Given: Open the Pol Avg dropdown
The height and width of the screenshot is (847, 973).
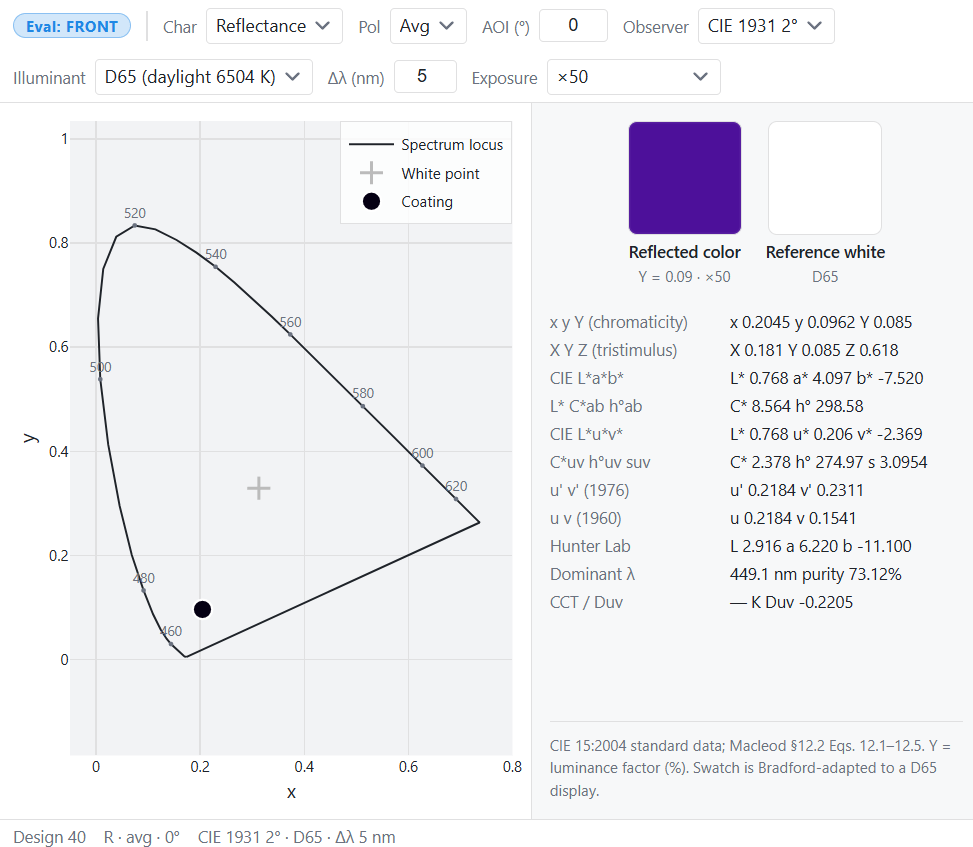Looking at the screenshot, I should point(428,26).
